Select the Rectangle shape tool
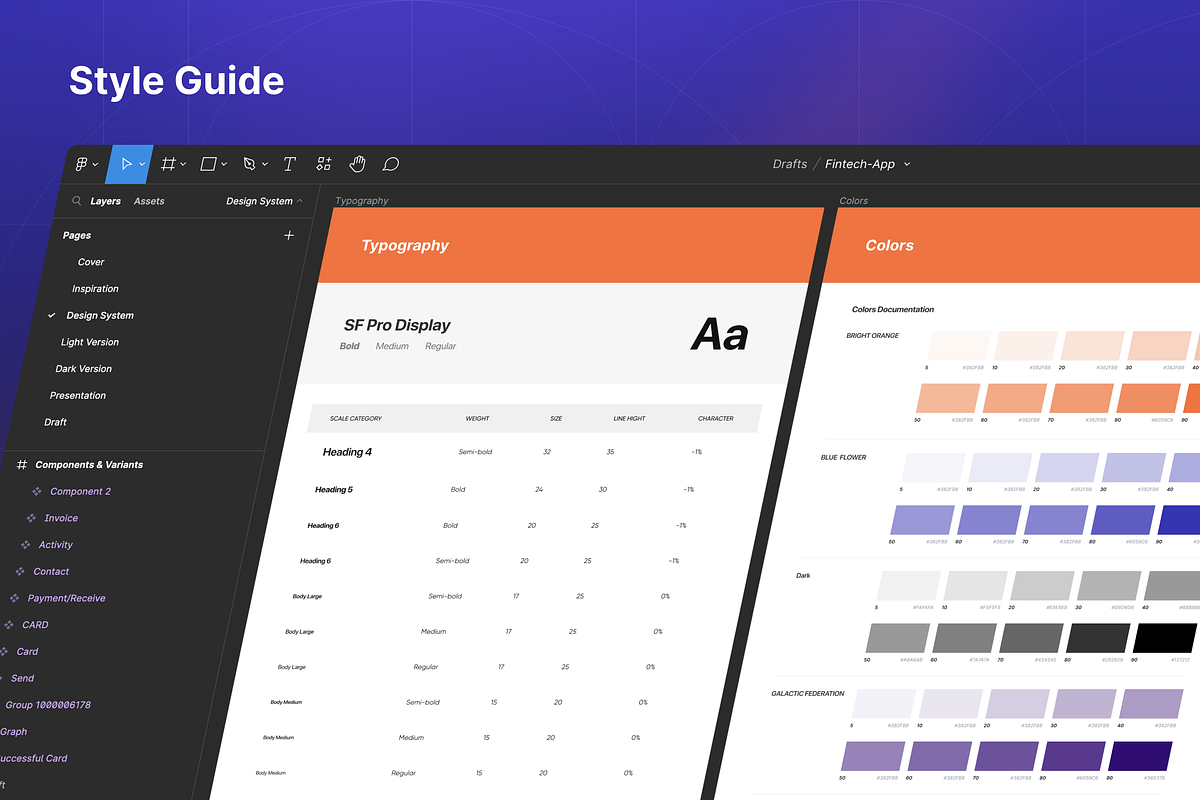This screenshot has width=1200, height=800. pos(209,164)
